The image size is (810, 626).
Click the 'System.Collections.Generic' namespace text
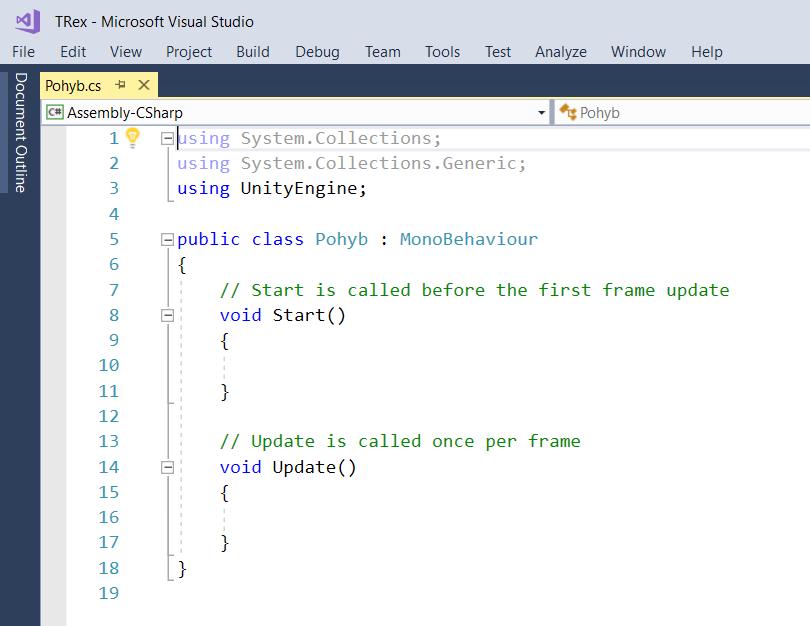click(x=379, y=163)
